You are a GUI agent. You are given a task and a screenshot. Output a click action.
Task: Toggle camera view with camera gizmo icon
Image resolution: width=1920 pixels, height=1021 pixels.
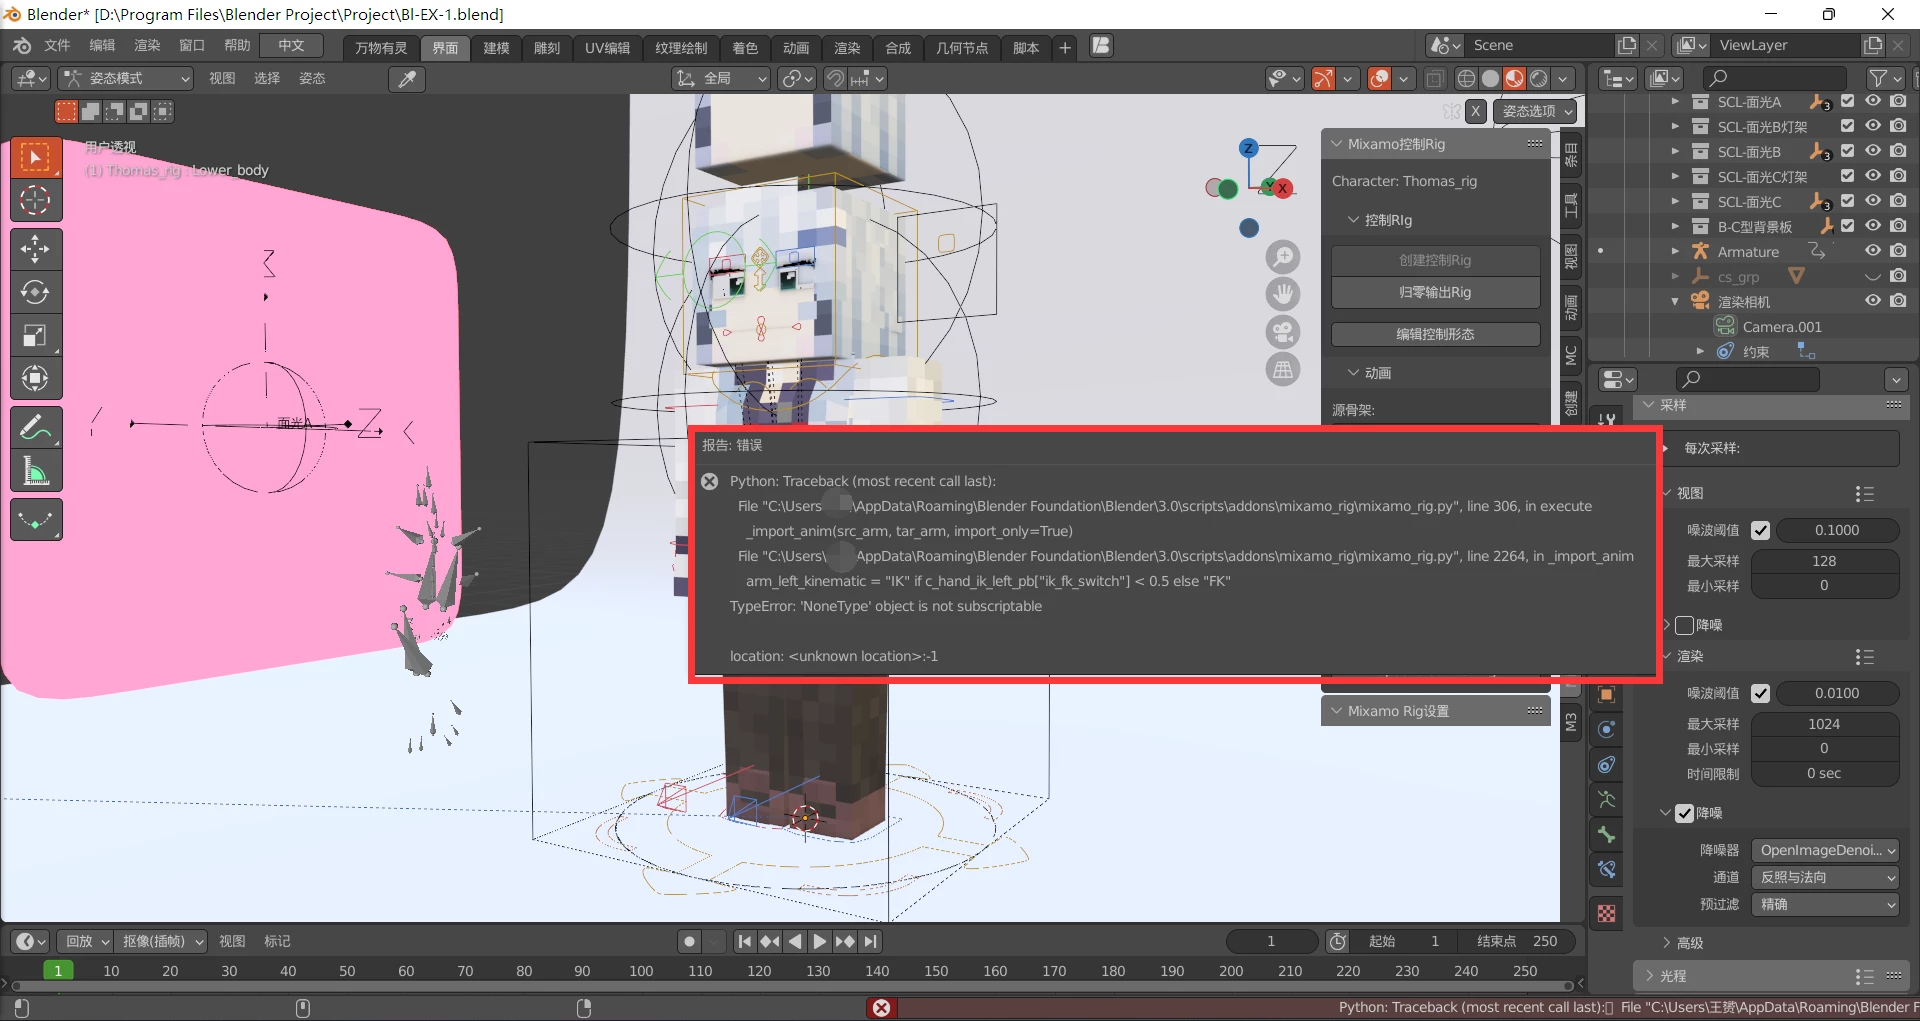click(x=1283, y=332)
